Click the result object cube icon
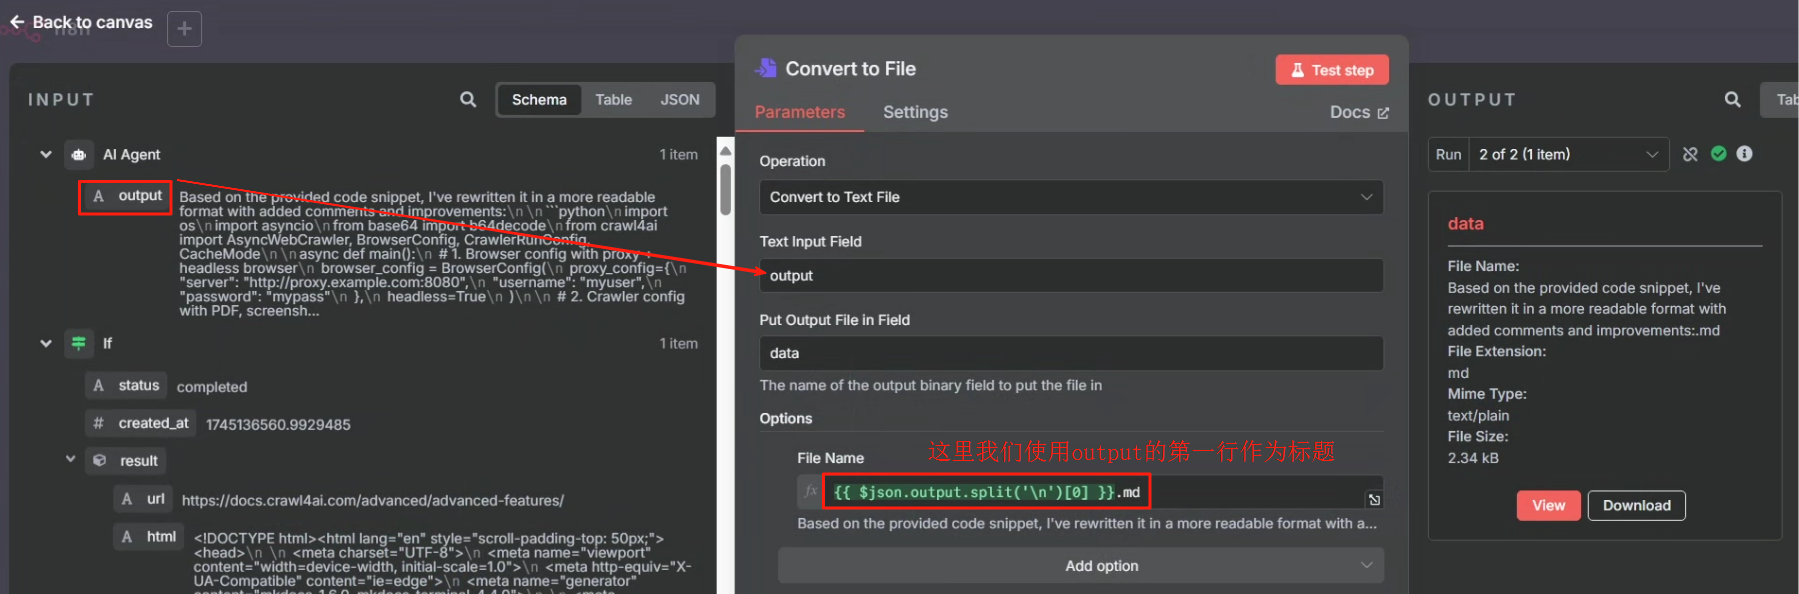The image size is (1799, 594). pos(99,460)
